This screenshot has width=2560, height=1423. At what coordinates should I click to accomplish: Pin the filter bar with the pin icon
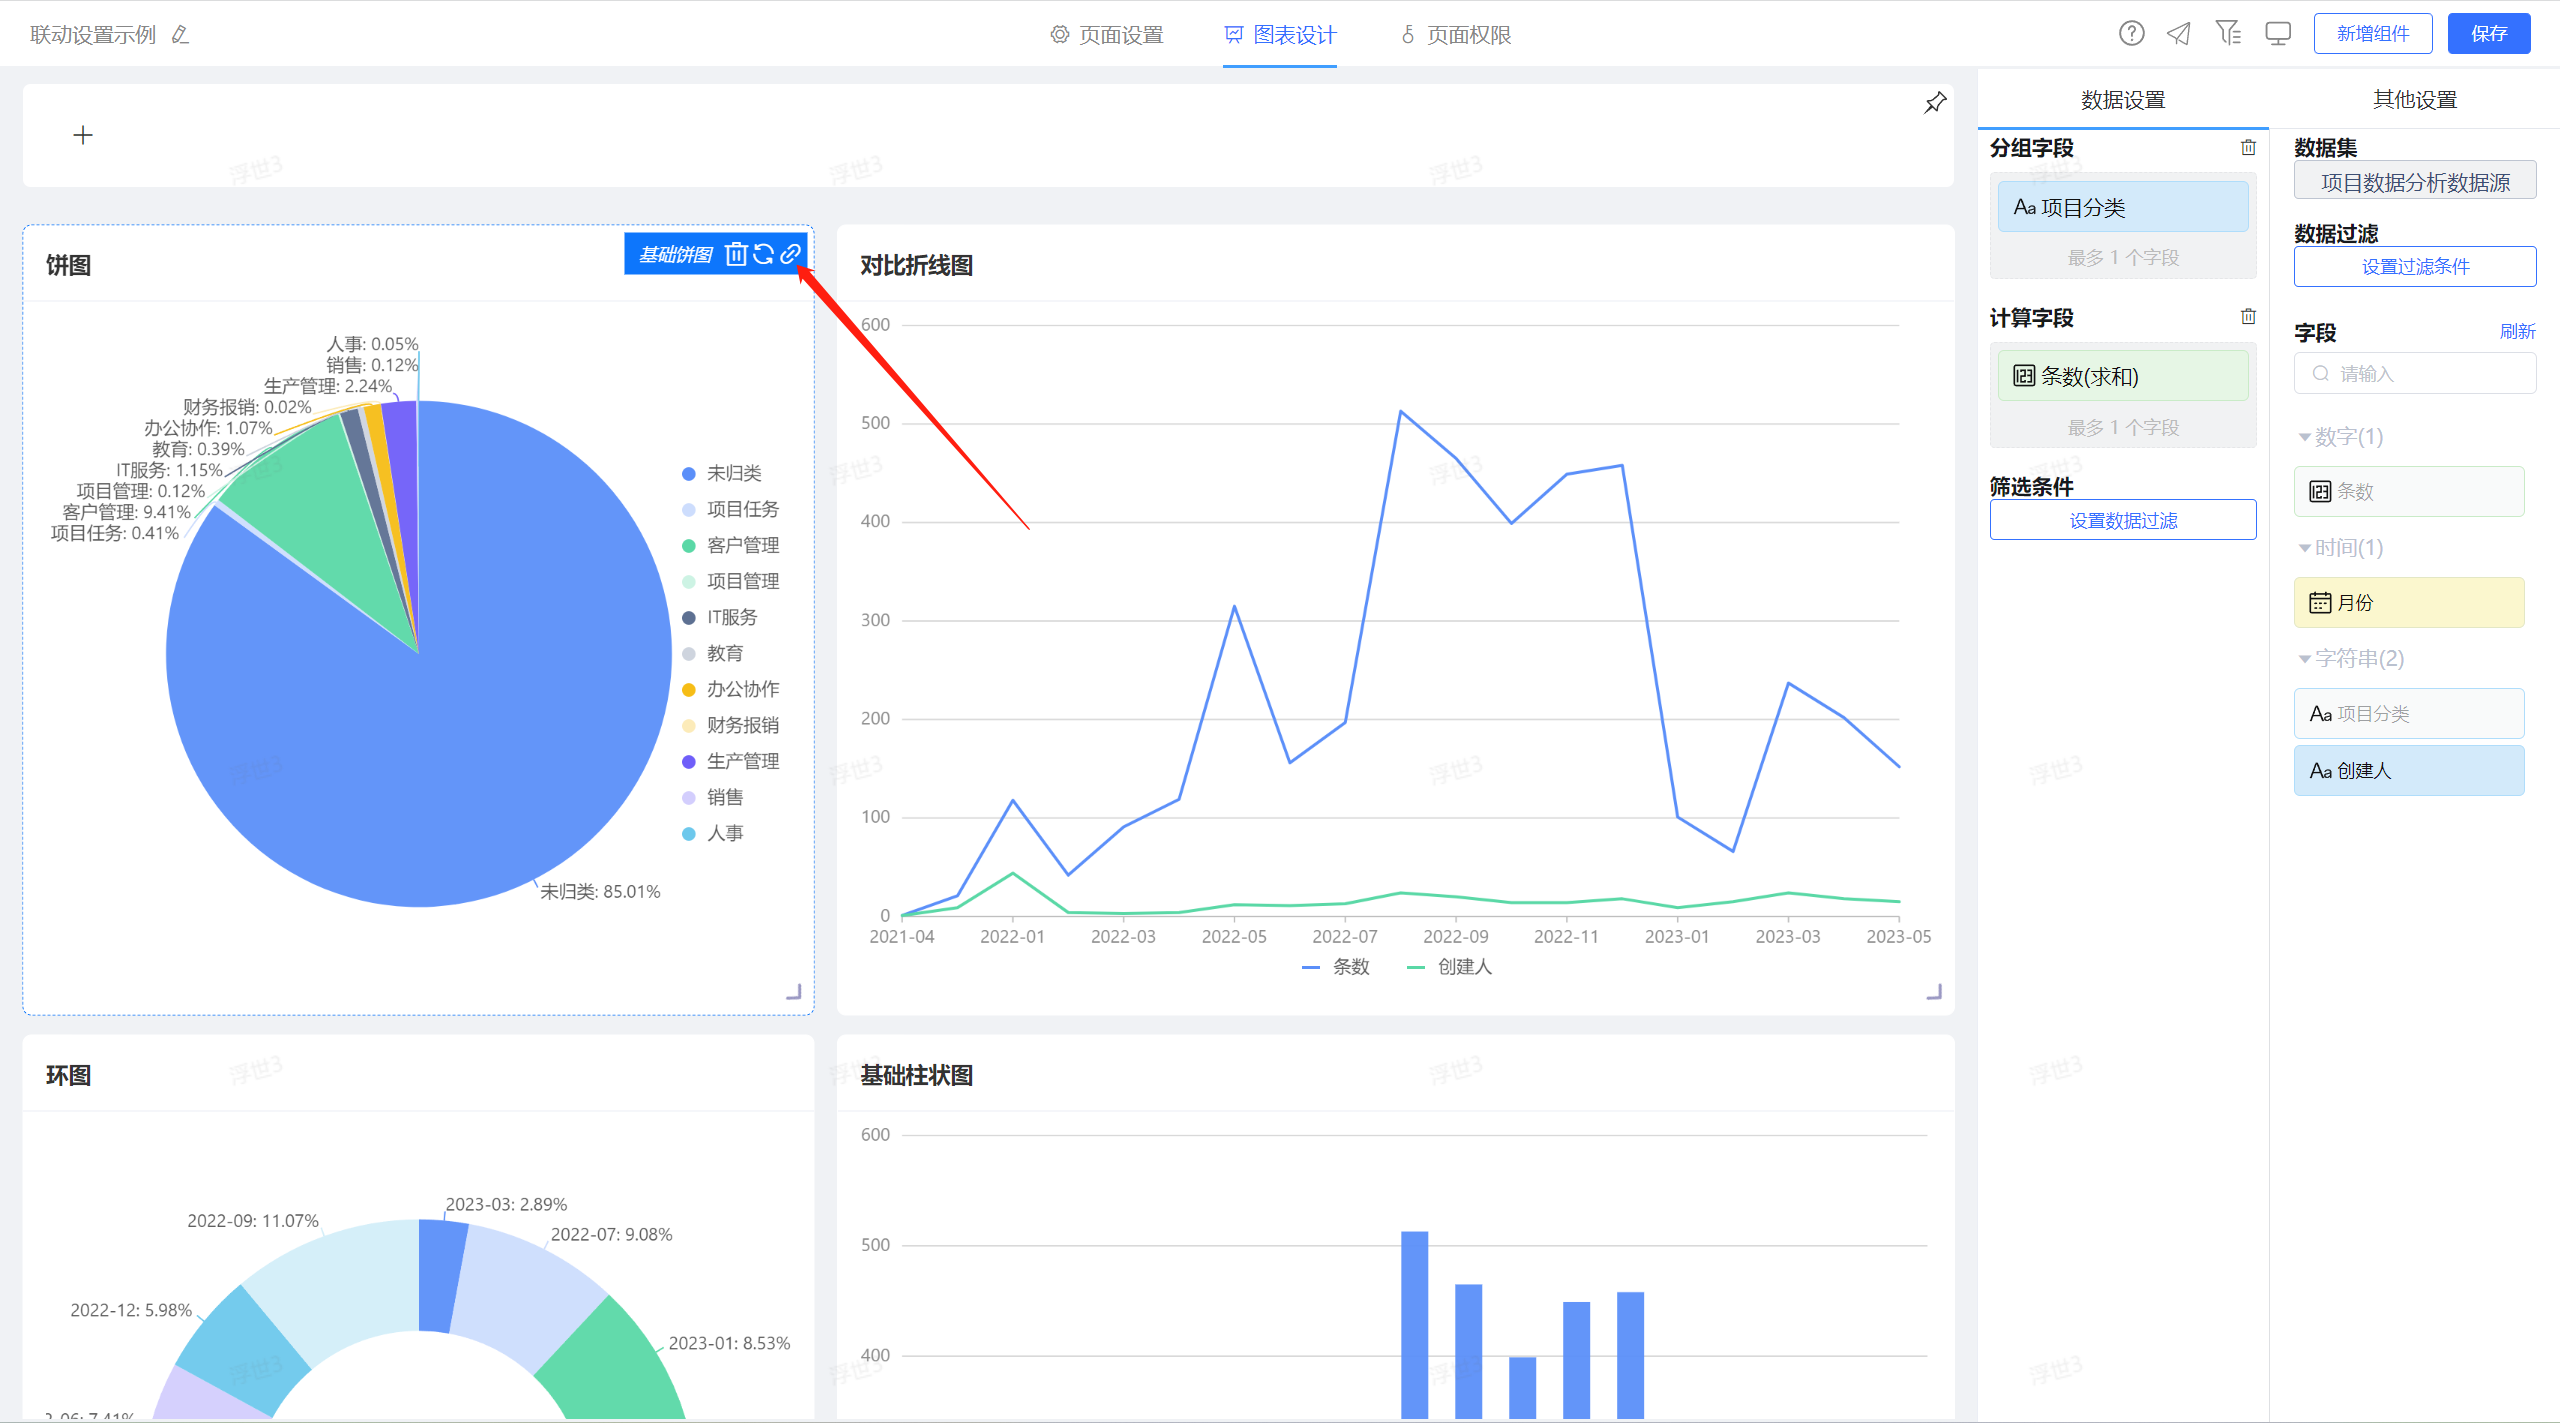tap(1935, 102)
